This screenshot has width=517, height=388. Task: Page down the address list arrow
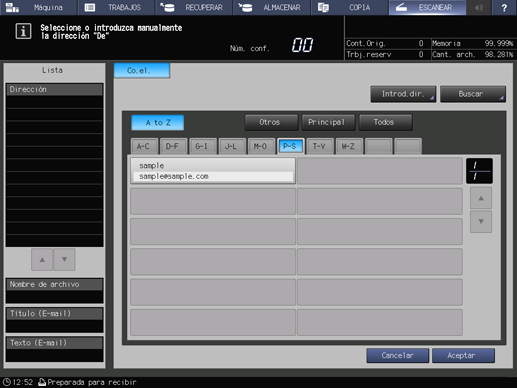pos(481,221)
